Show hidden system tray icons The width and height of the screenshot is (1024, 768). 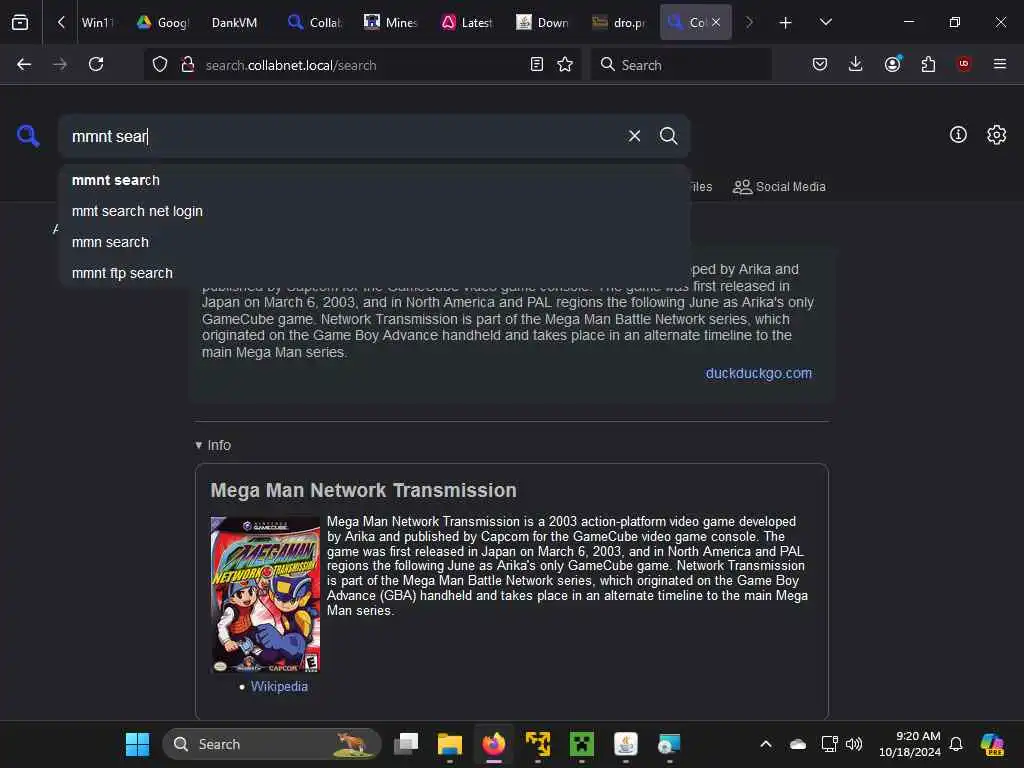tap(765, 744)
